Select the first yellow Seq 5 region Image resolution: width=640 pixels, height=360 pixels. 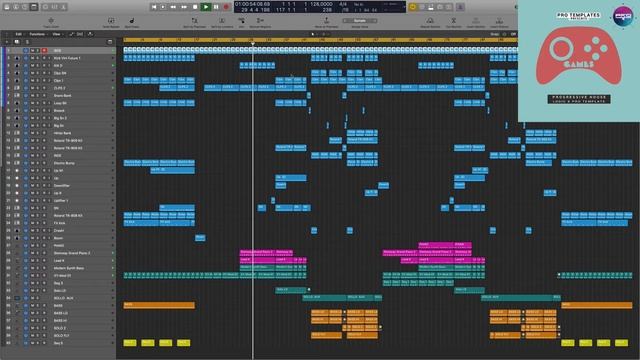[130, 343]
